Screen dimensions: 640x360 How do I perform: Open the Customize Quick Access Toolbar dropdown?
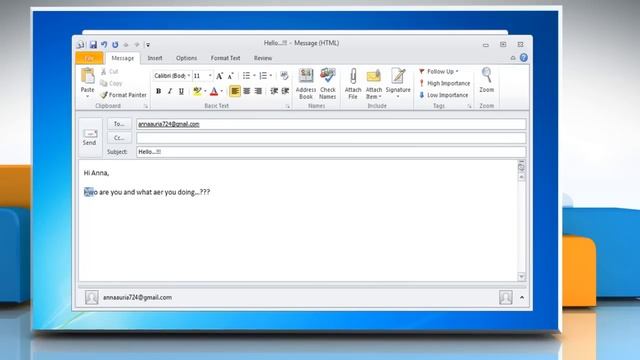[x=148, y=45]
